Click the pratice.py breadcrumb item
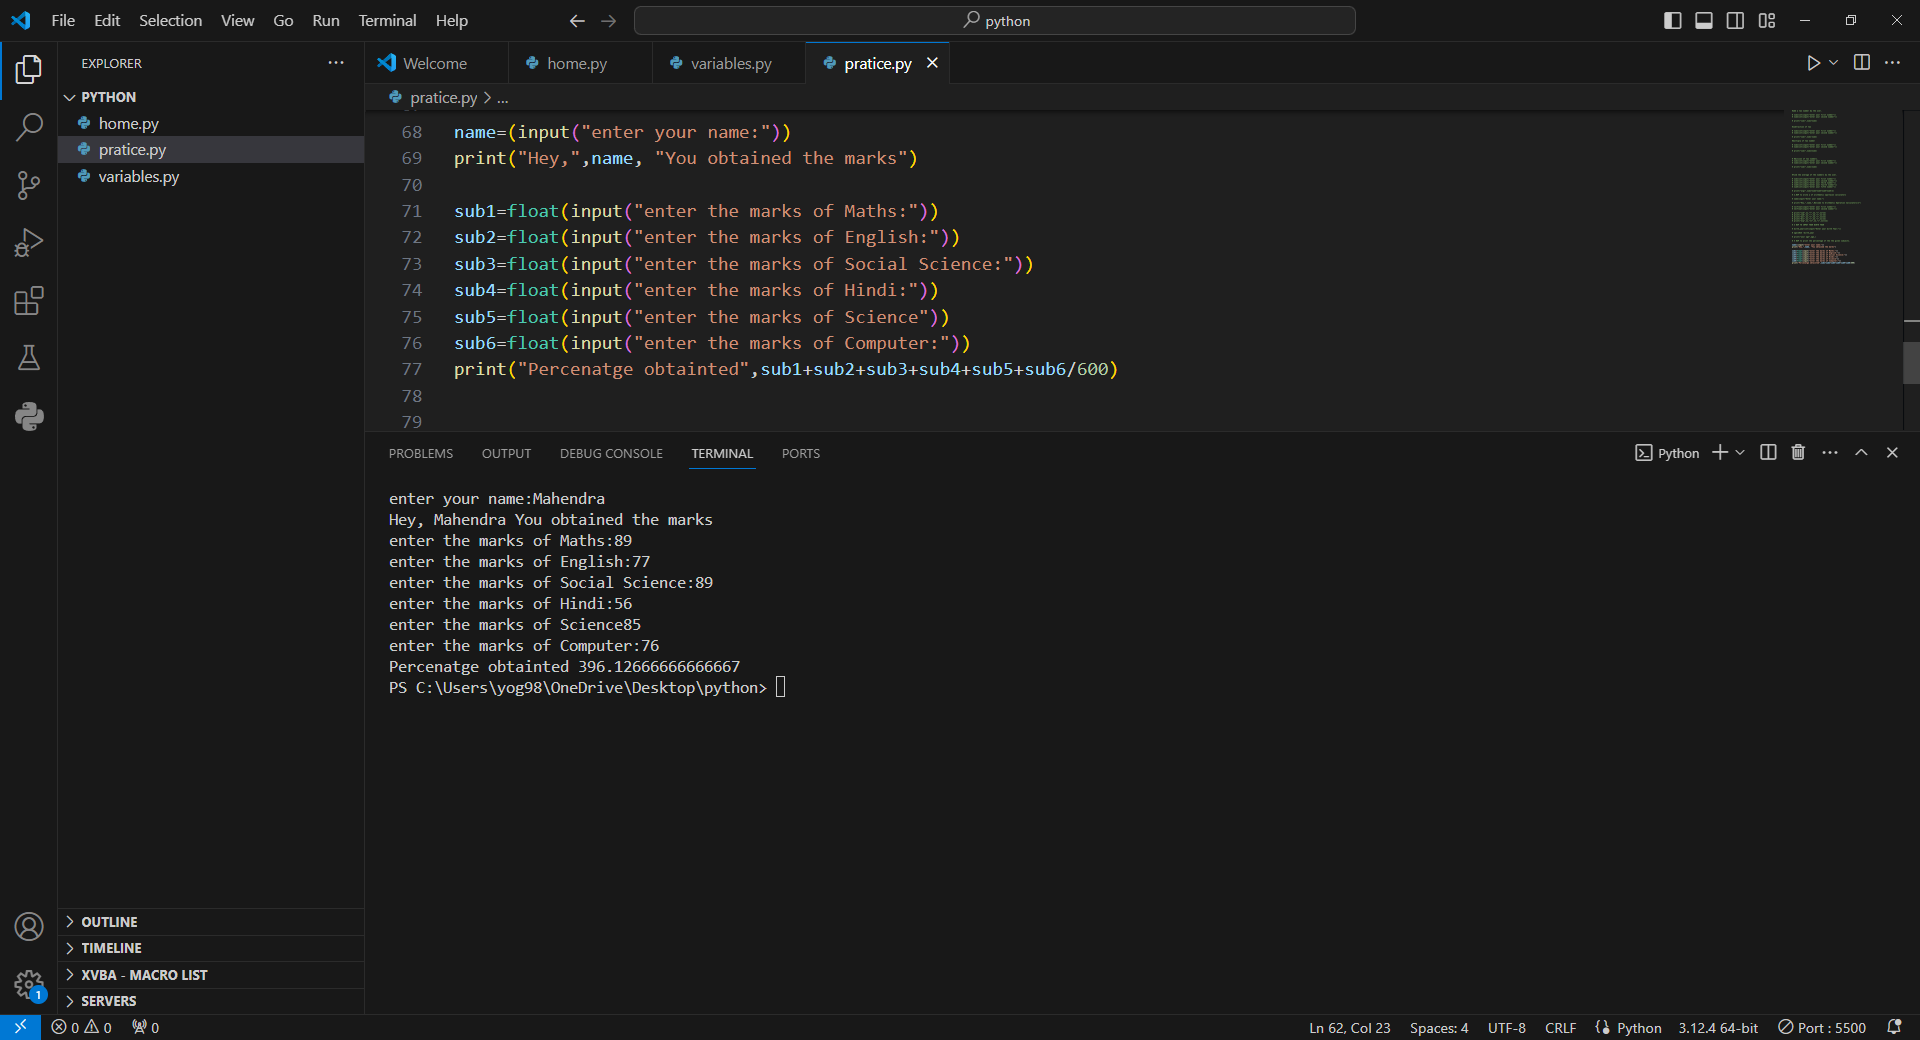This screenshot has height=1040, width=1920. coord(443,98)
